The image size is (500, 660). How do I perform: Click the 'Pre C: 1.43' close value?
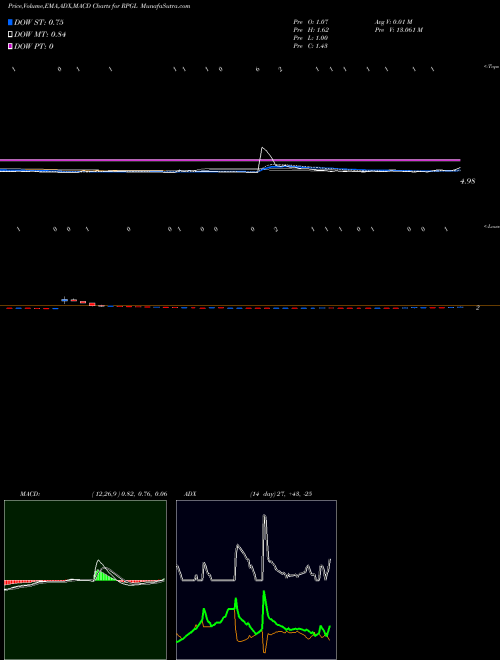pyautogui.click(x=311, y=46)
